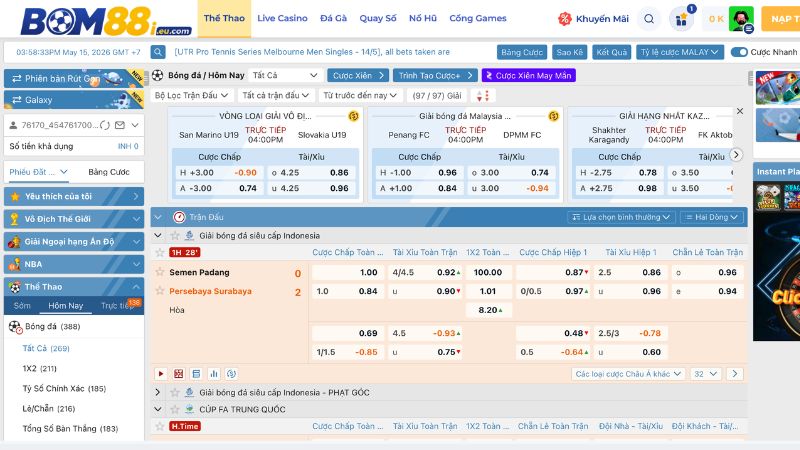Click the (97 / 97) Giải filter

point(437,95)
